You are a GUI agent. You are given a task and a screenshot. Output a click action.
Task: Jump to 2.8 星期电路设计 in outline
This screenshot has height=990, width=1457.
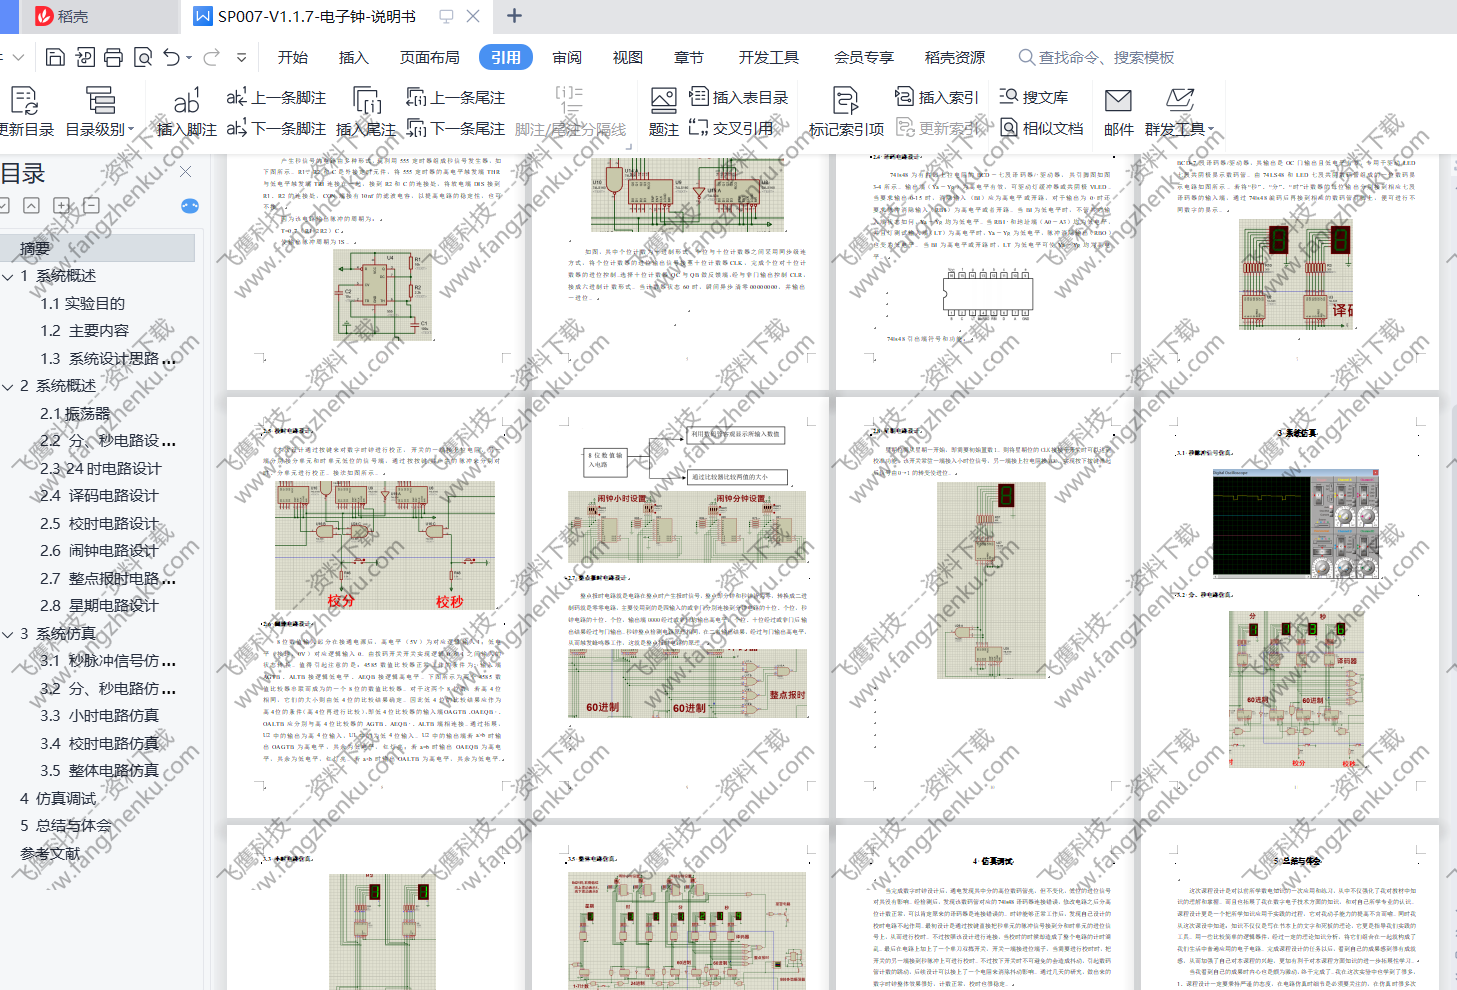[x=97, y=606]
